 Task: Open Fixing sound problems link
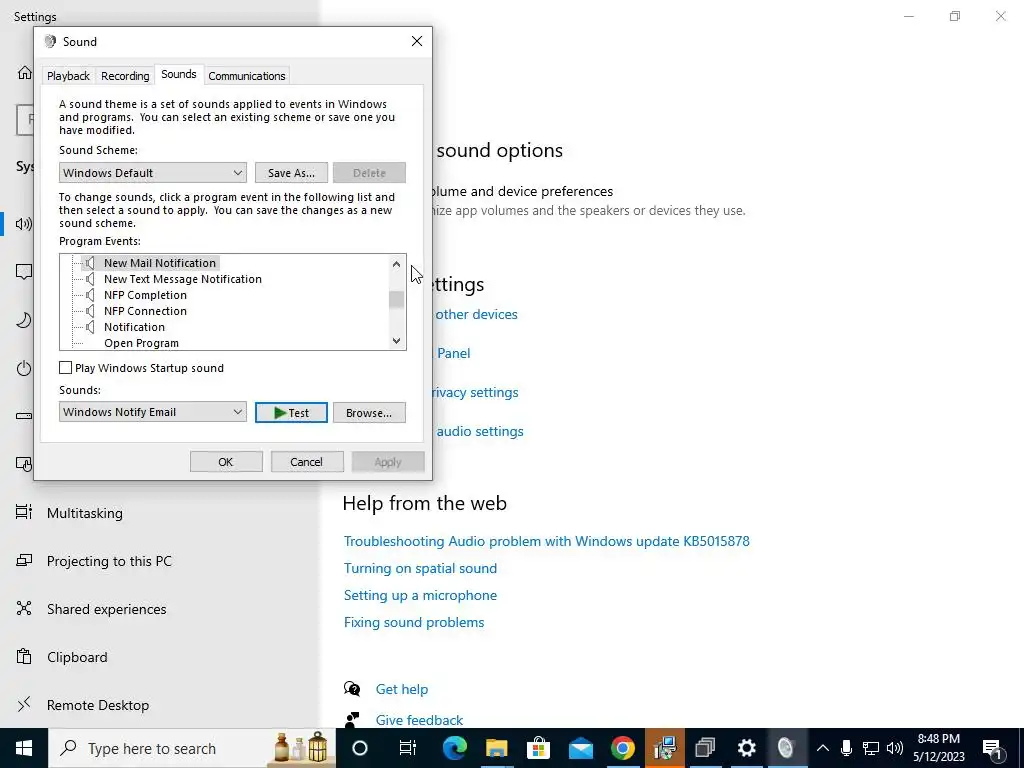coord(414,622)
